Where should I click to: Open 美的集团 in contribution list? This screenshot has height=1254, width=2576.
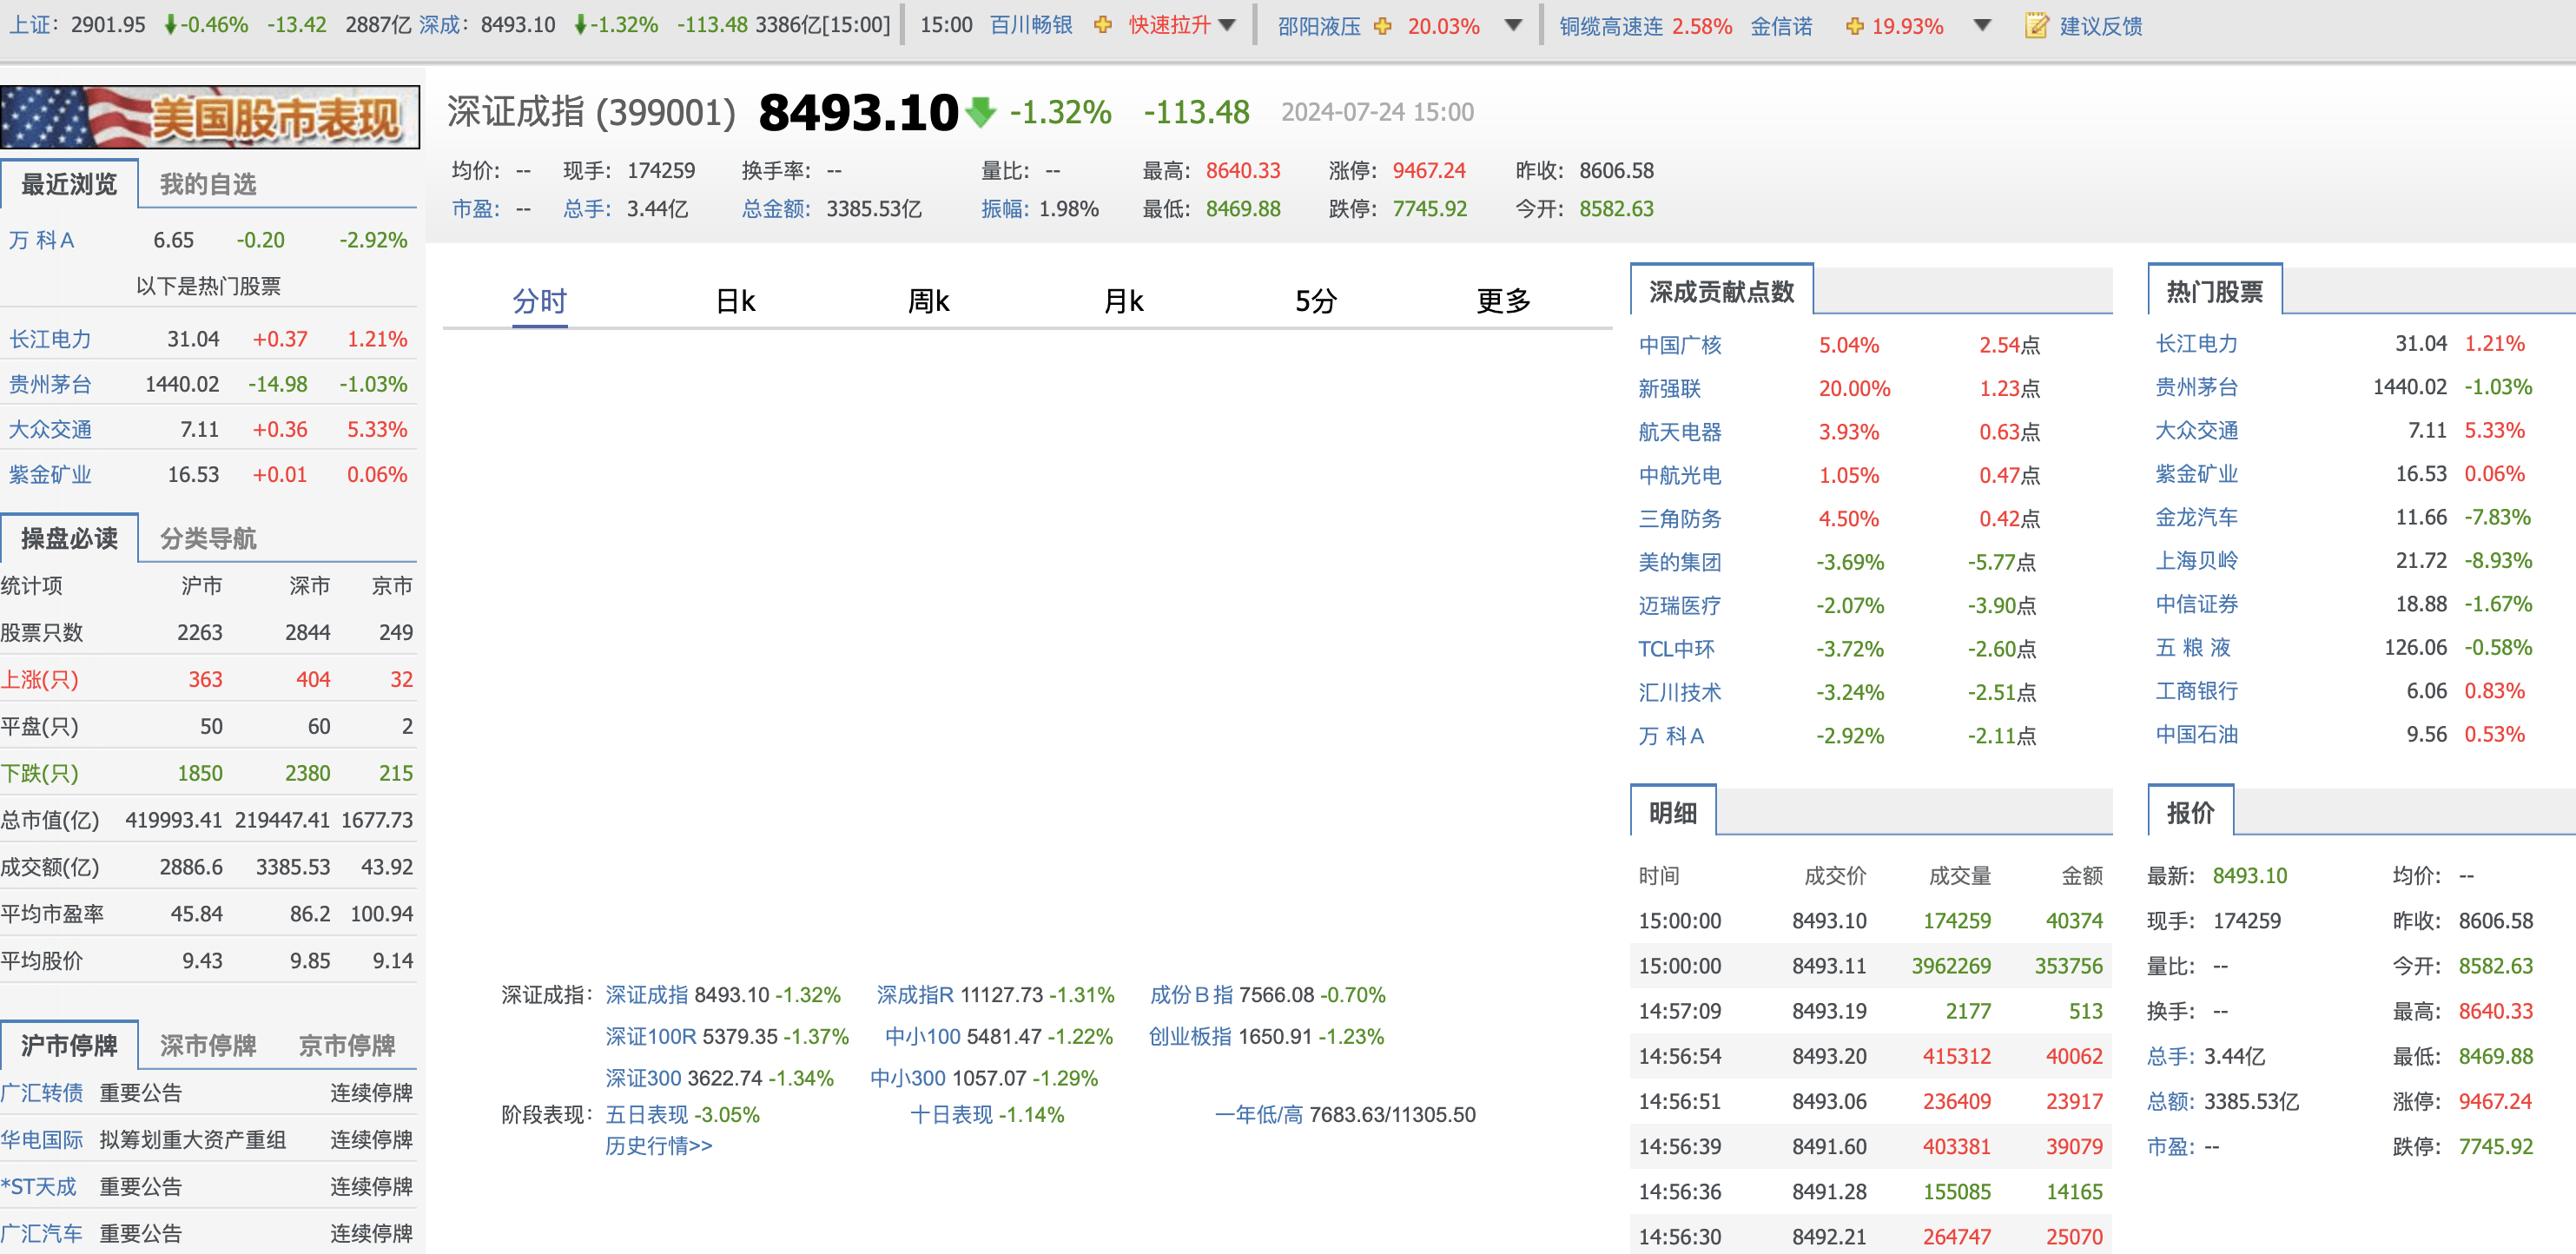tap(1680, 562)
